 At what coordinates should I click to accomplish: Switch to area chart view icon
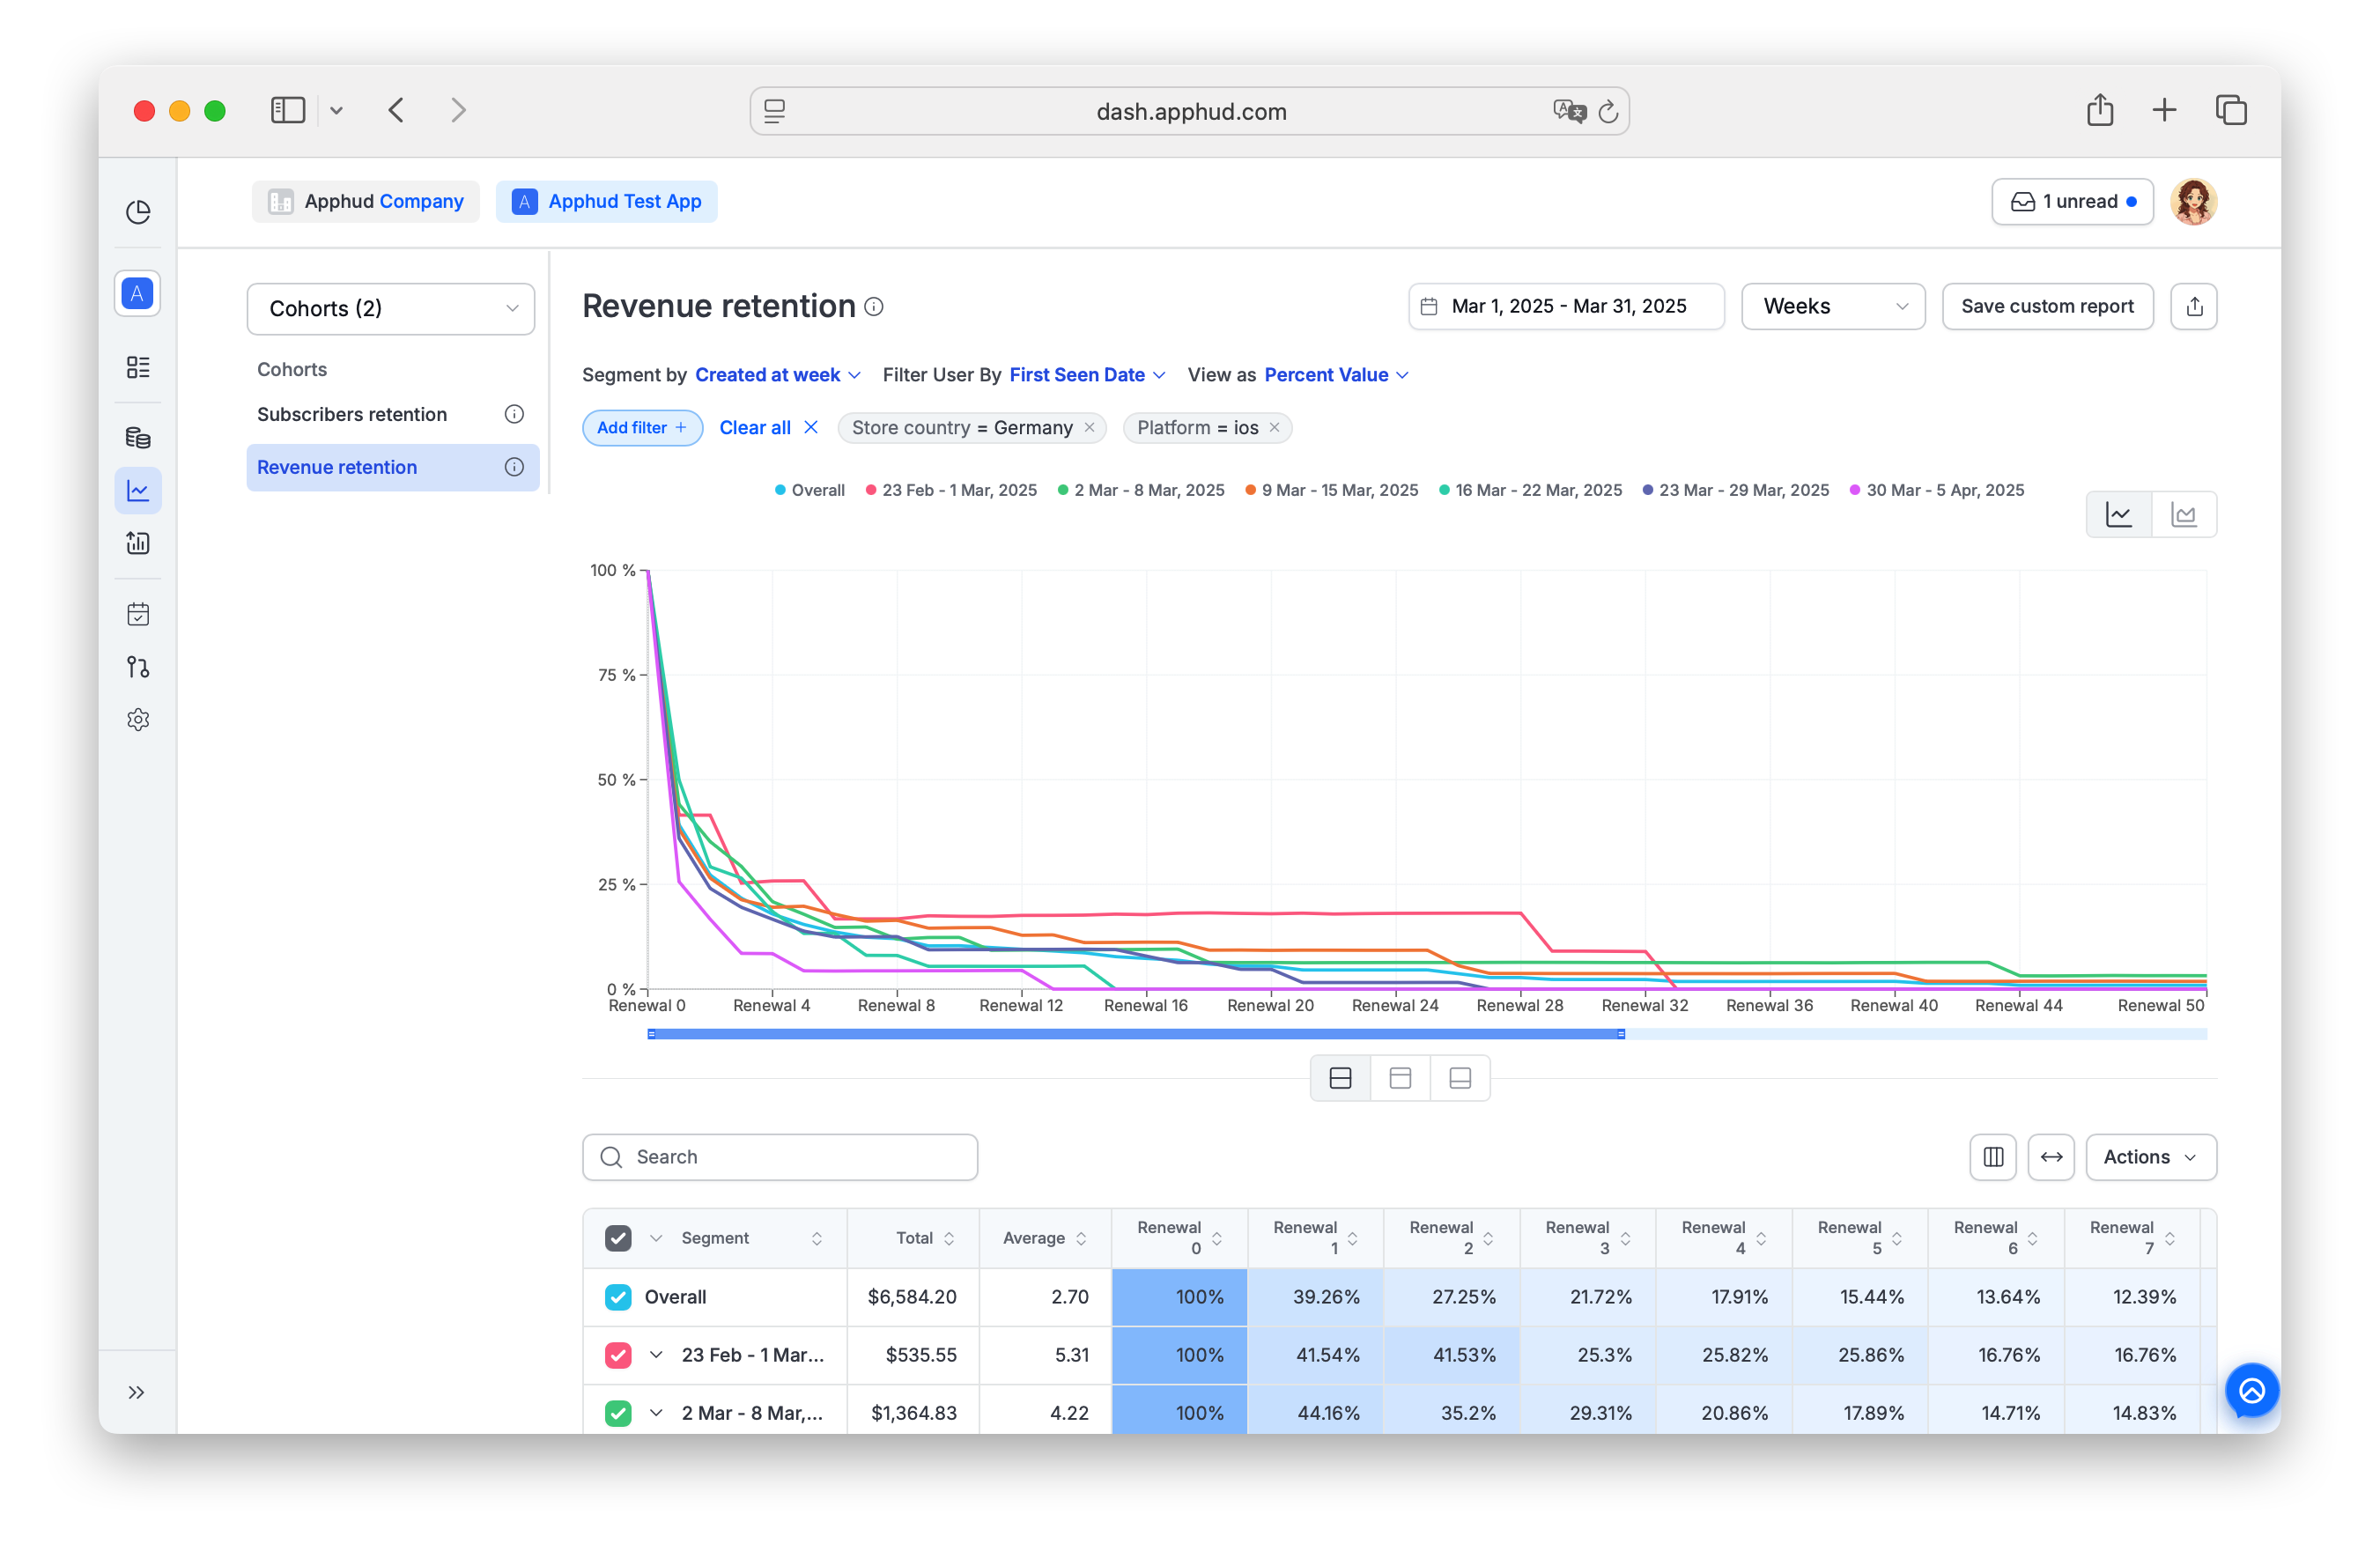[2184, 515]
